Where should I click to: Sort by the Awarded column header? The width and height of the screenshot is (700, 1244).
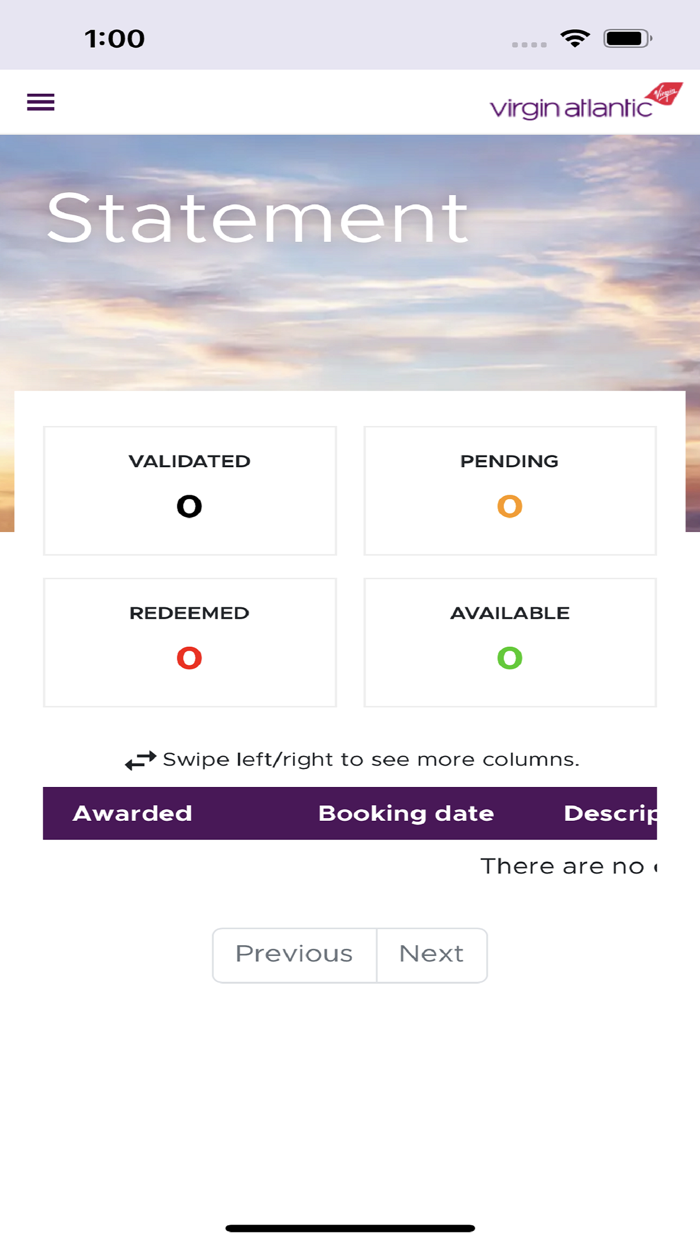(132, 813)
